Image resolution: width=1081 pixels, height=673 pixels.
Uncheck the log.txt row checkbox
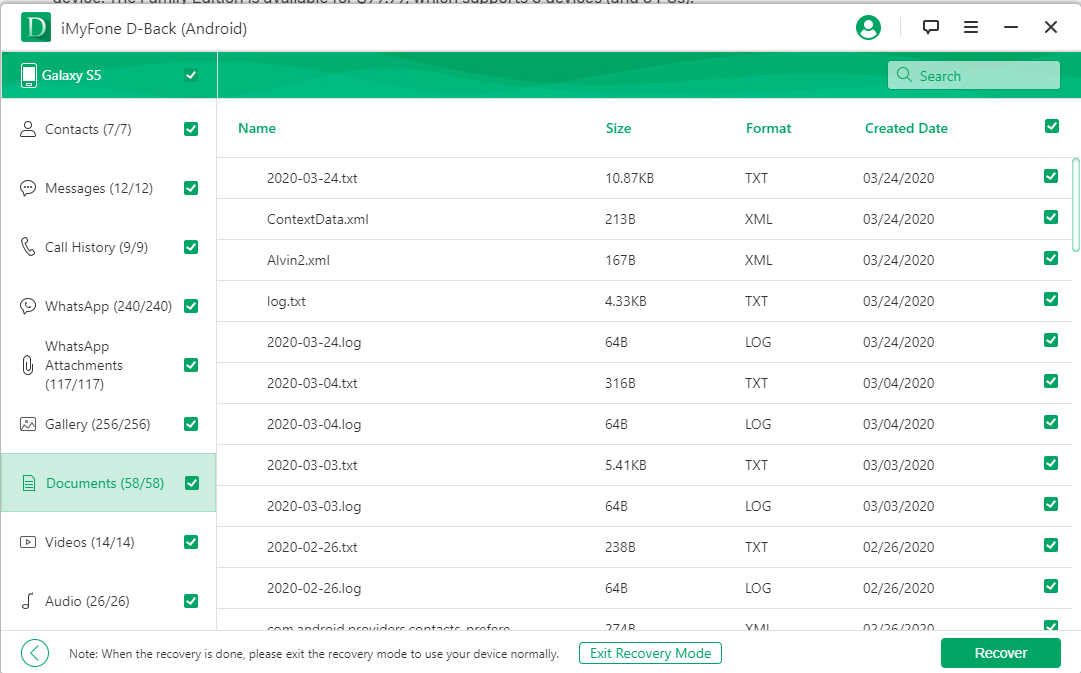click(1051, 299)
